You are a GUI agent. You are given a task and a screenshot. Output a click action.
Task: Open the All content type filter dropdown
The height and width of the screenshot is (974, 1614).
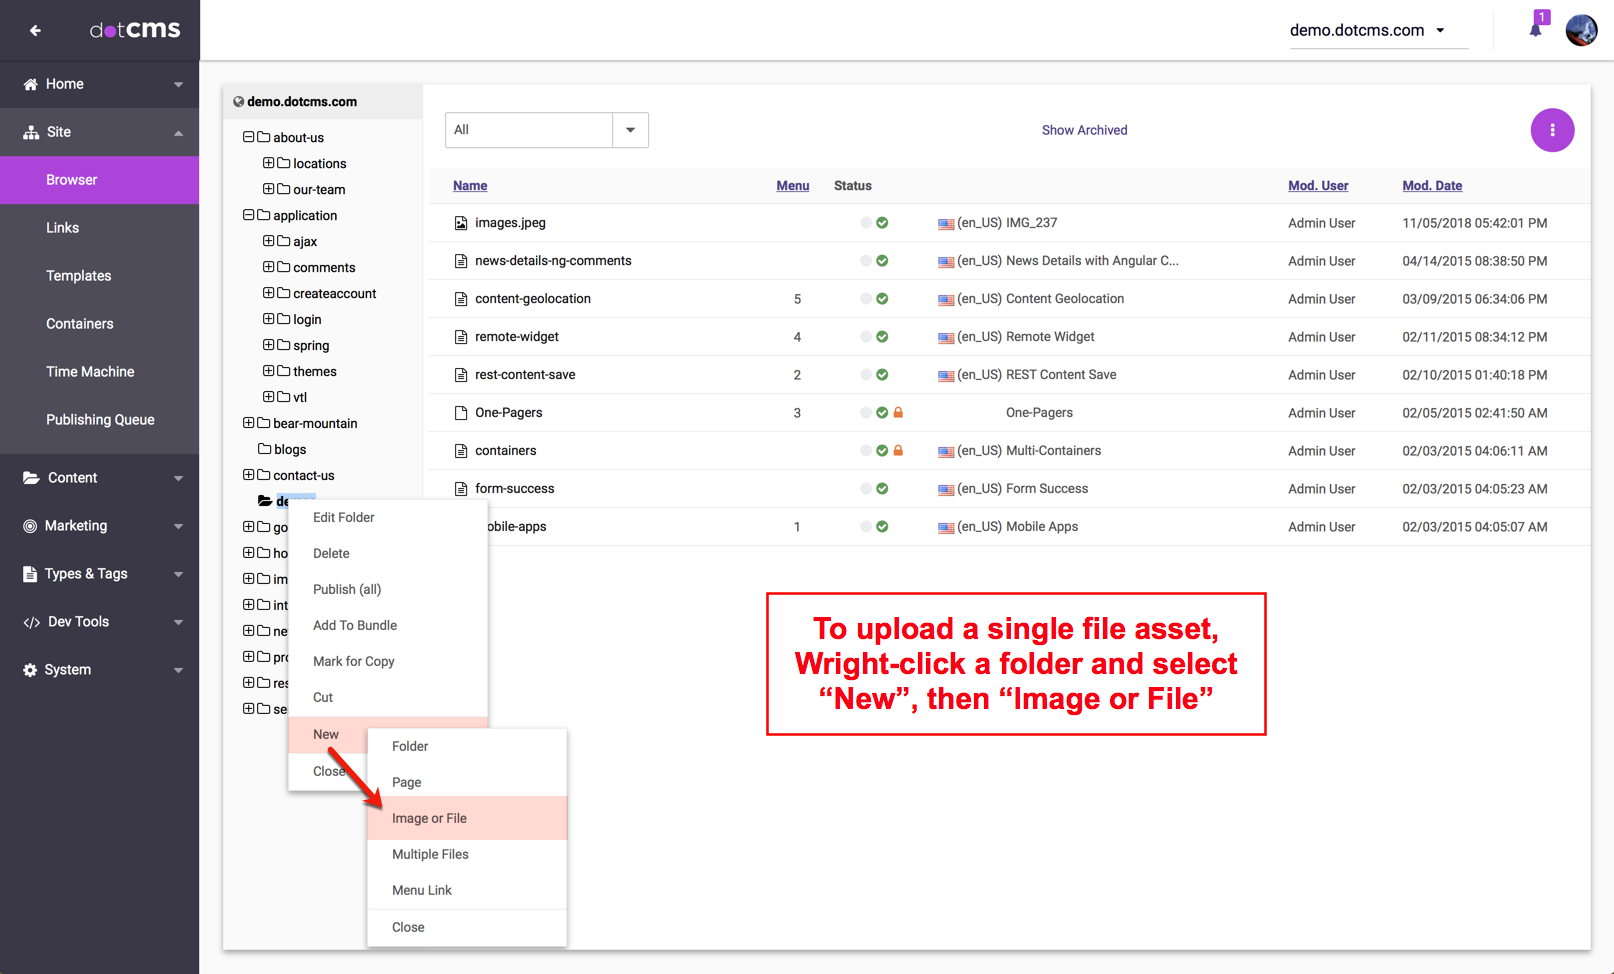point(630,130)
